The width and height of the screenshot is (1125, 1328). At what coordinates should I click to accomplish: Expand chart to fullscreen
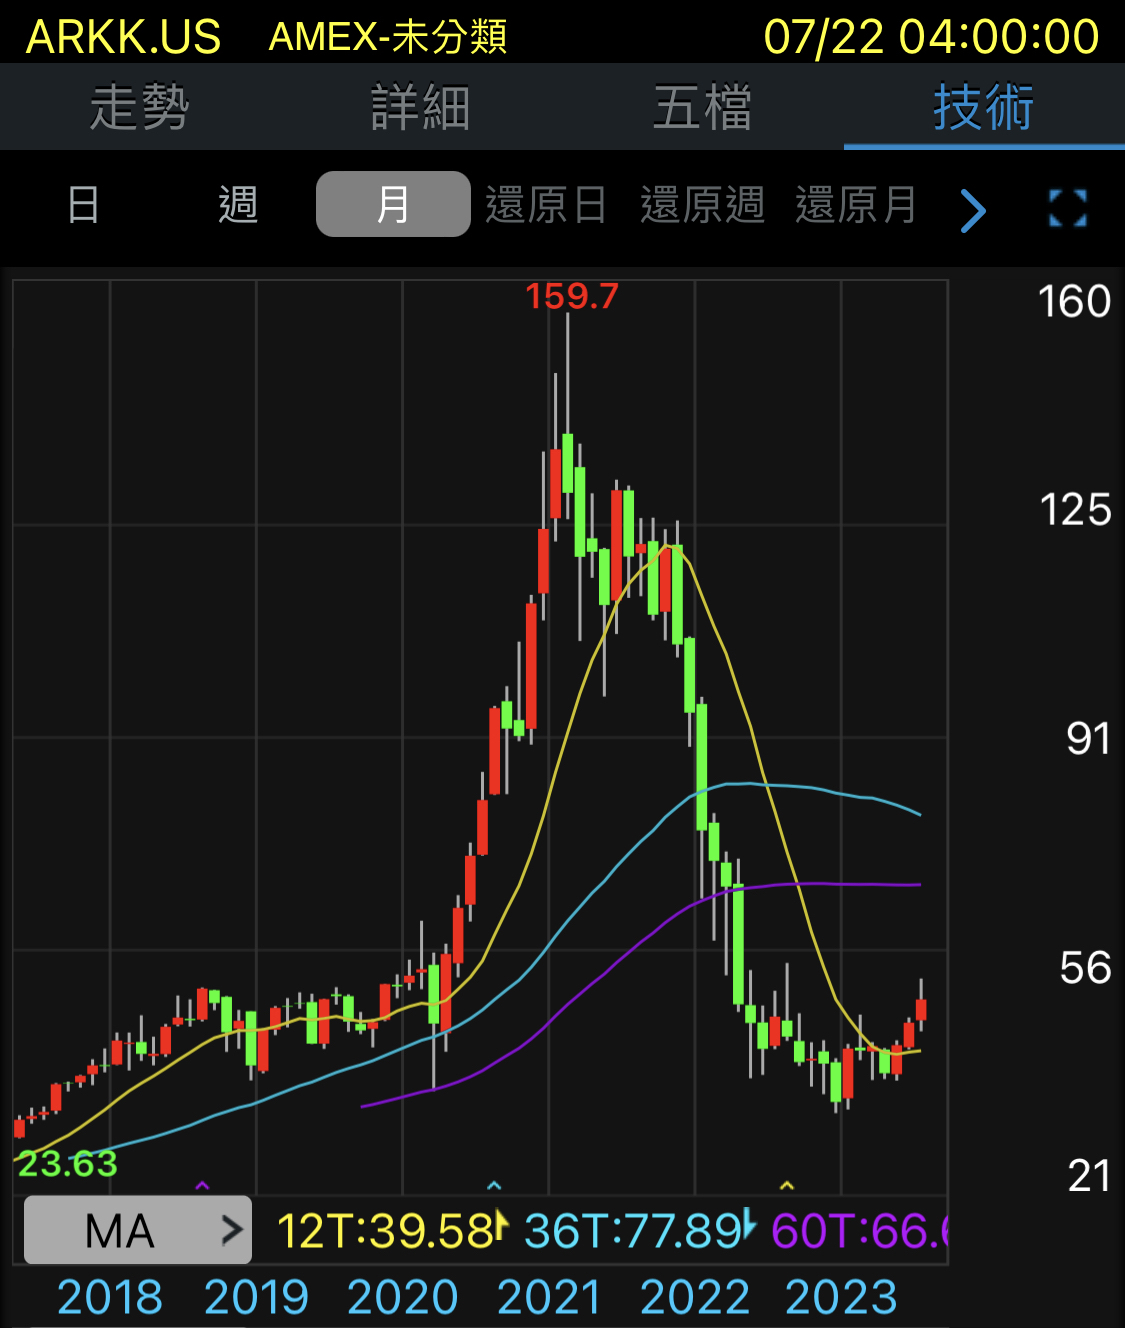click(x=1068, y=208)
